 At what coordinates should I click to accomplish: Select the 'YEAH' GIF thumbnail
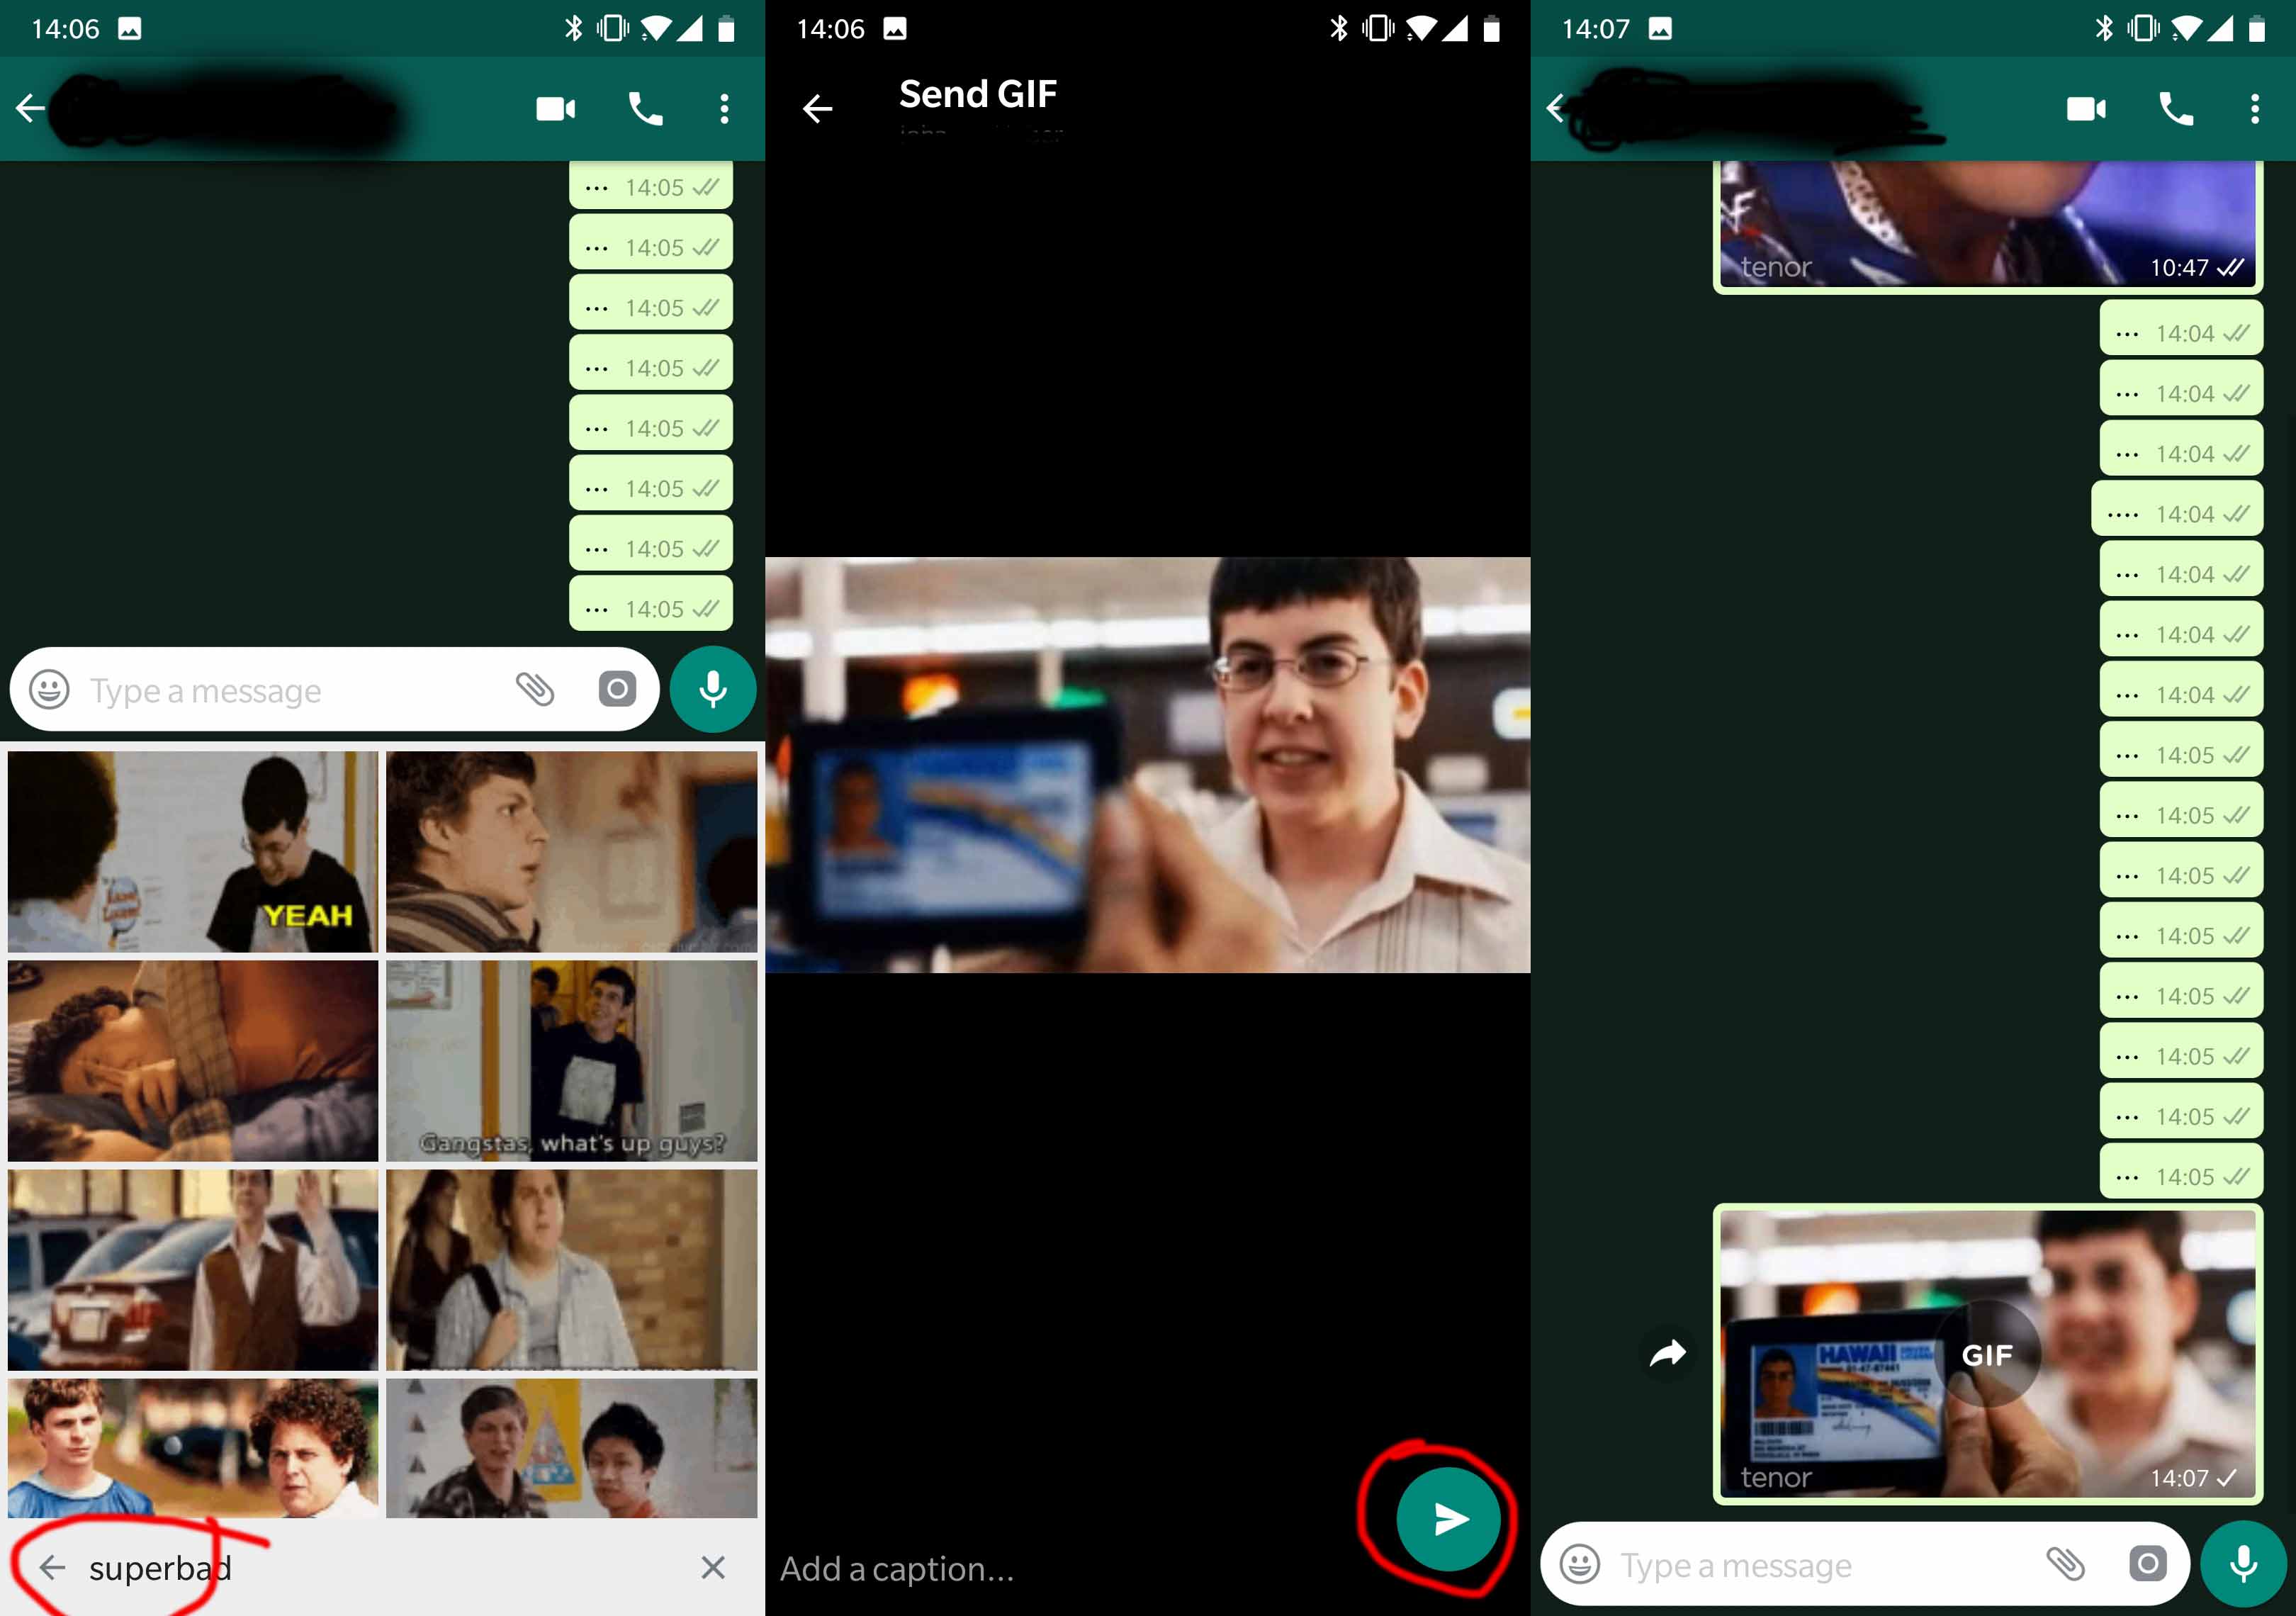[x=193, y=852]
